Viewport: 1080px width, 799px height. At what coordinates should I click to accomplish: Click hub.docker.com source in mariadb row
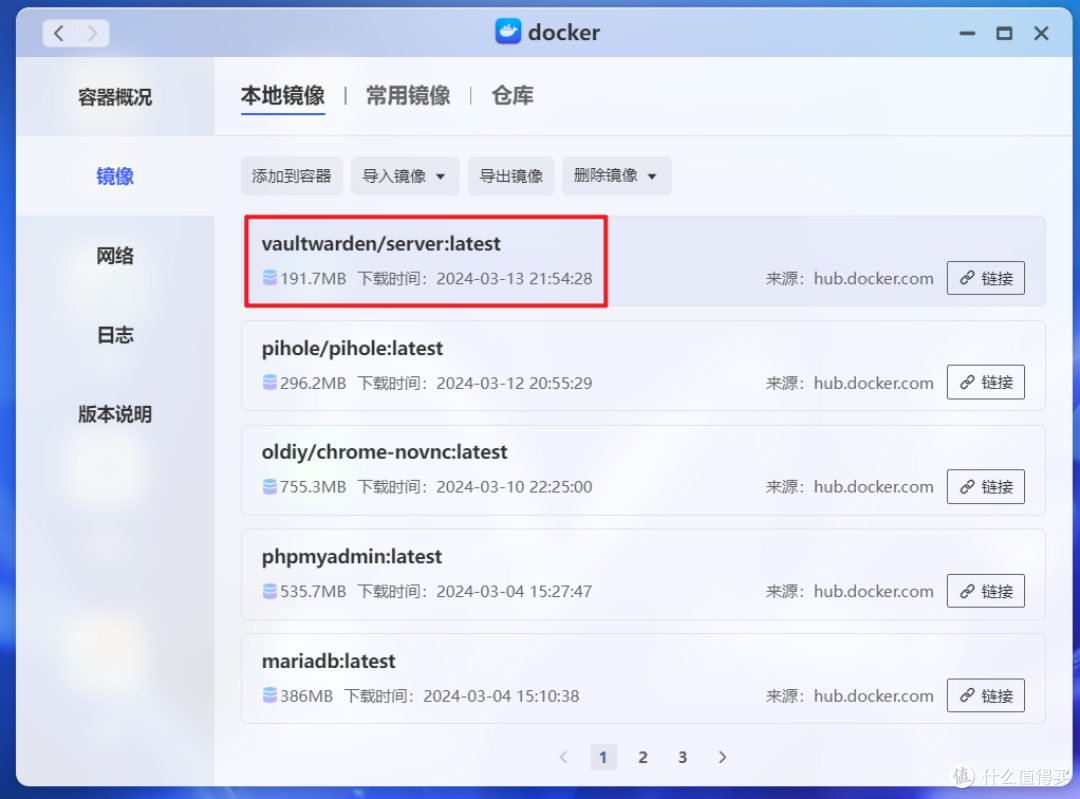[x=873, y=696]
